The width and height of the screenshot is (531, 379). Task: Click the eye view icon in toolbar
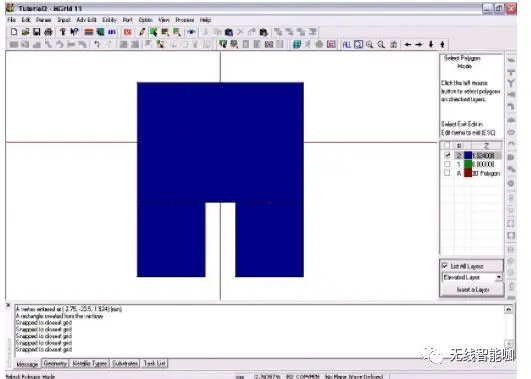(191, 32)
